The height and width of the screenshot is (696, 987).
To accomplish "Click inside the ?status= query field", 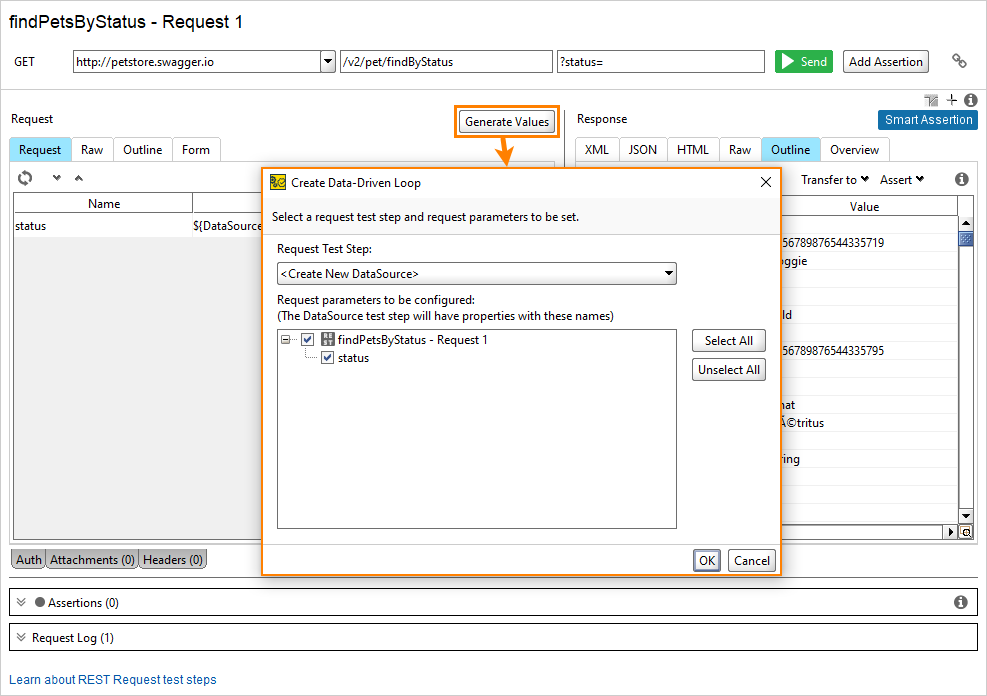I will [x=660, y=61].
